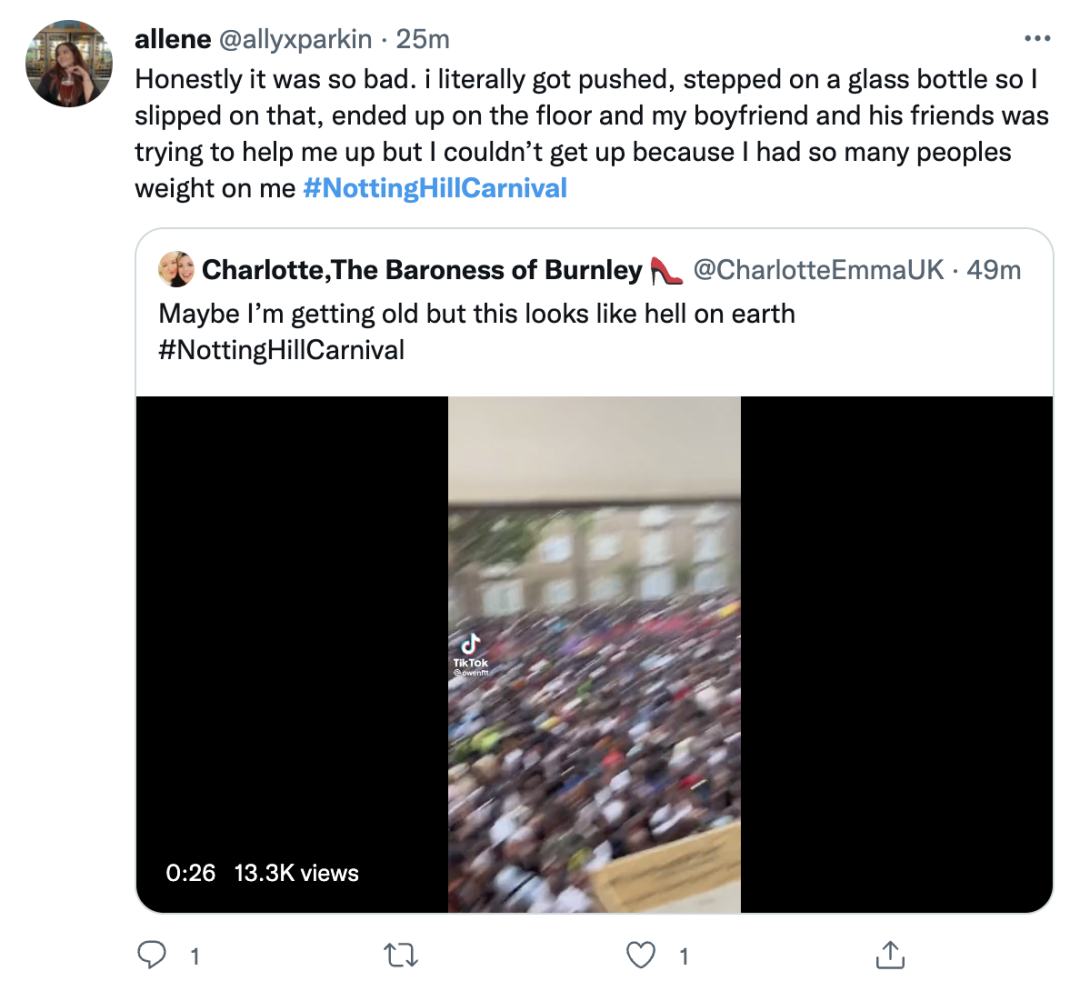Click the 13.3K views label on video
The width and height of the screenshot is (1080, 991).
296,872
